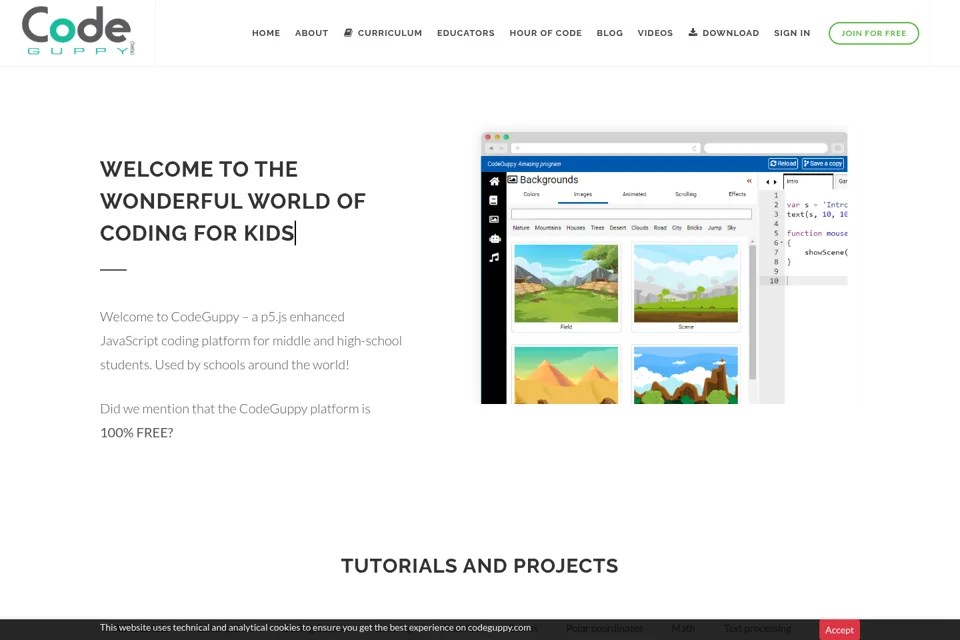Select the Scrolling backgrounds tab
The image size is (960, 640).
click(686, 194)
